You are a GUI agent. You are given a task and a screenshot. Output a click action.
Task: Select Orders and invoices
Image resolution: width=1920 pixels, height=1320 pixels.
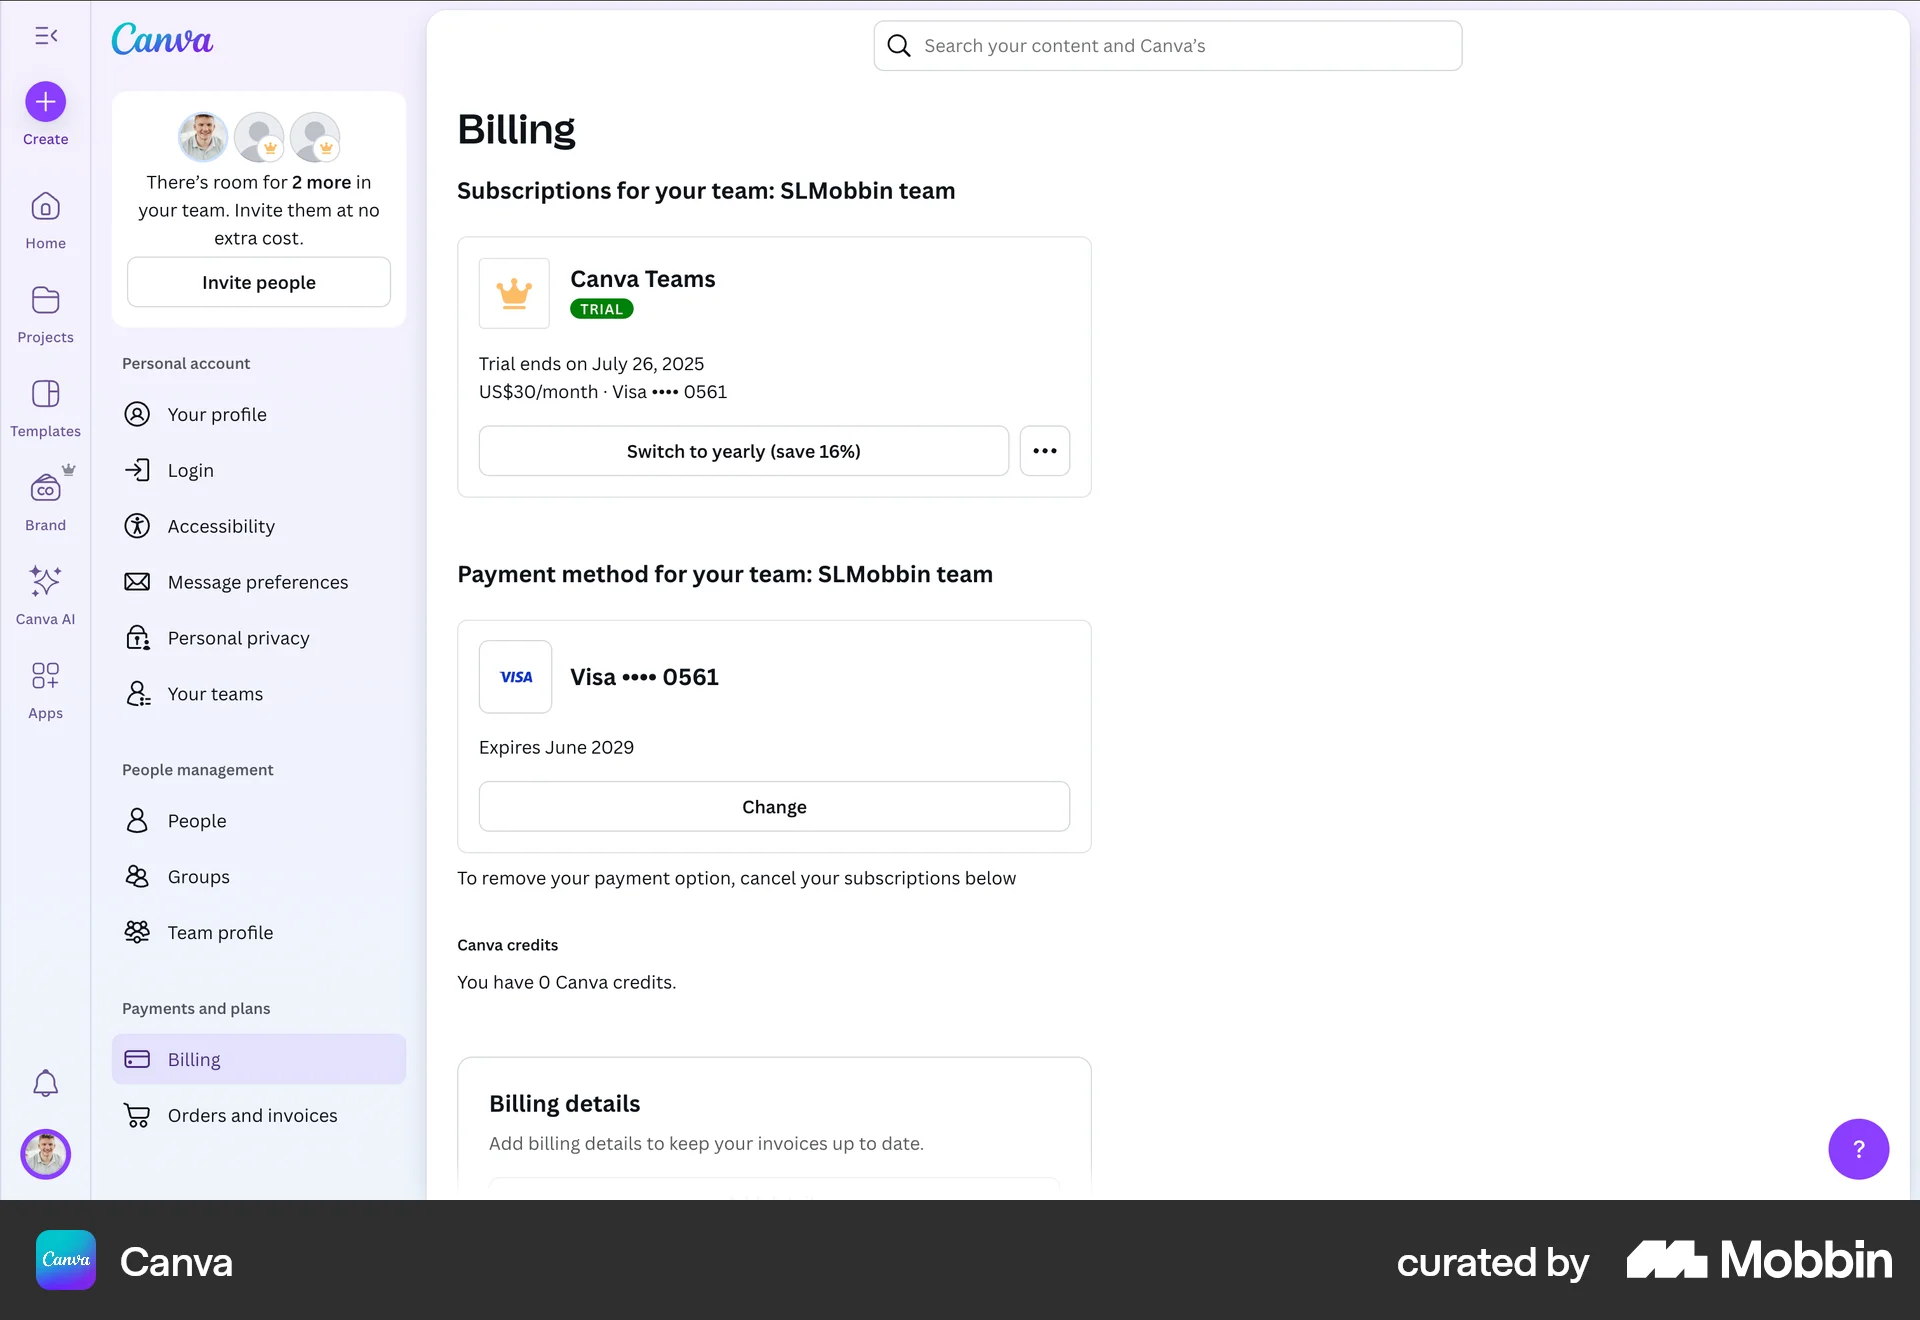[x=252, y=1115]
